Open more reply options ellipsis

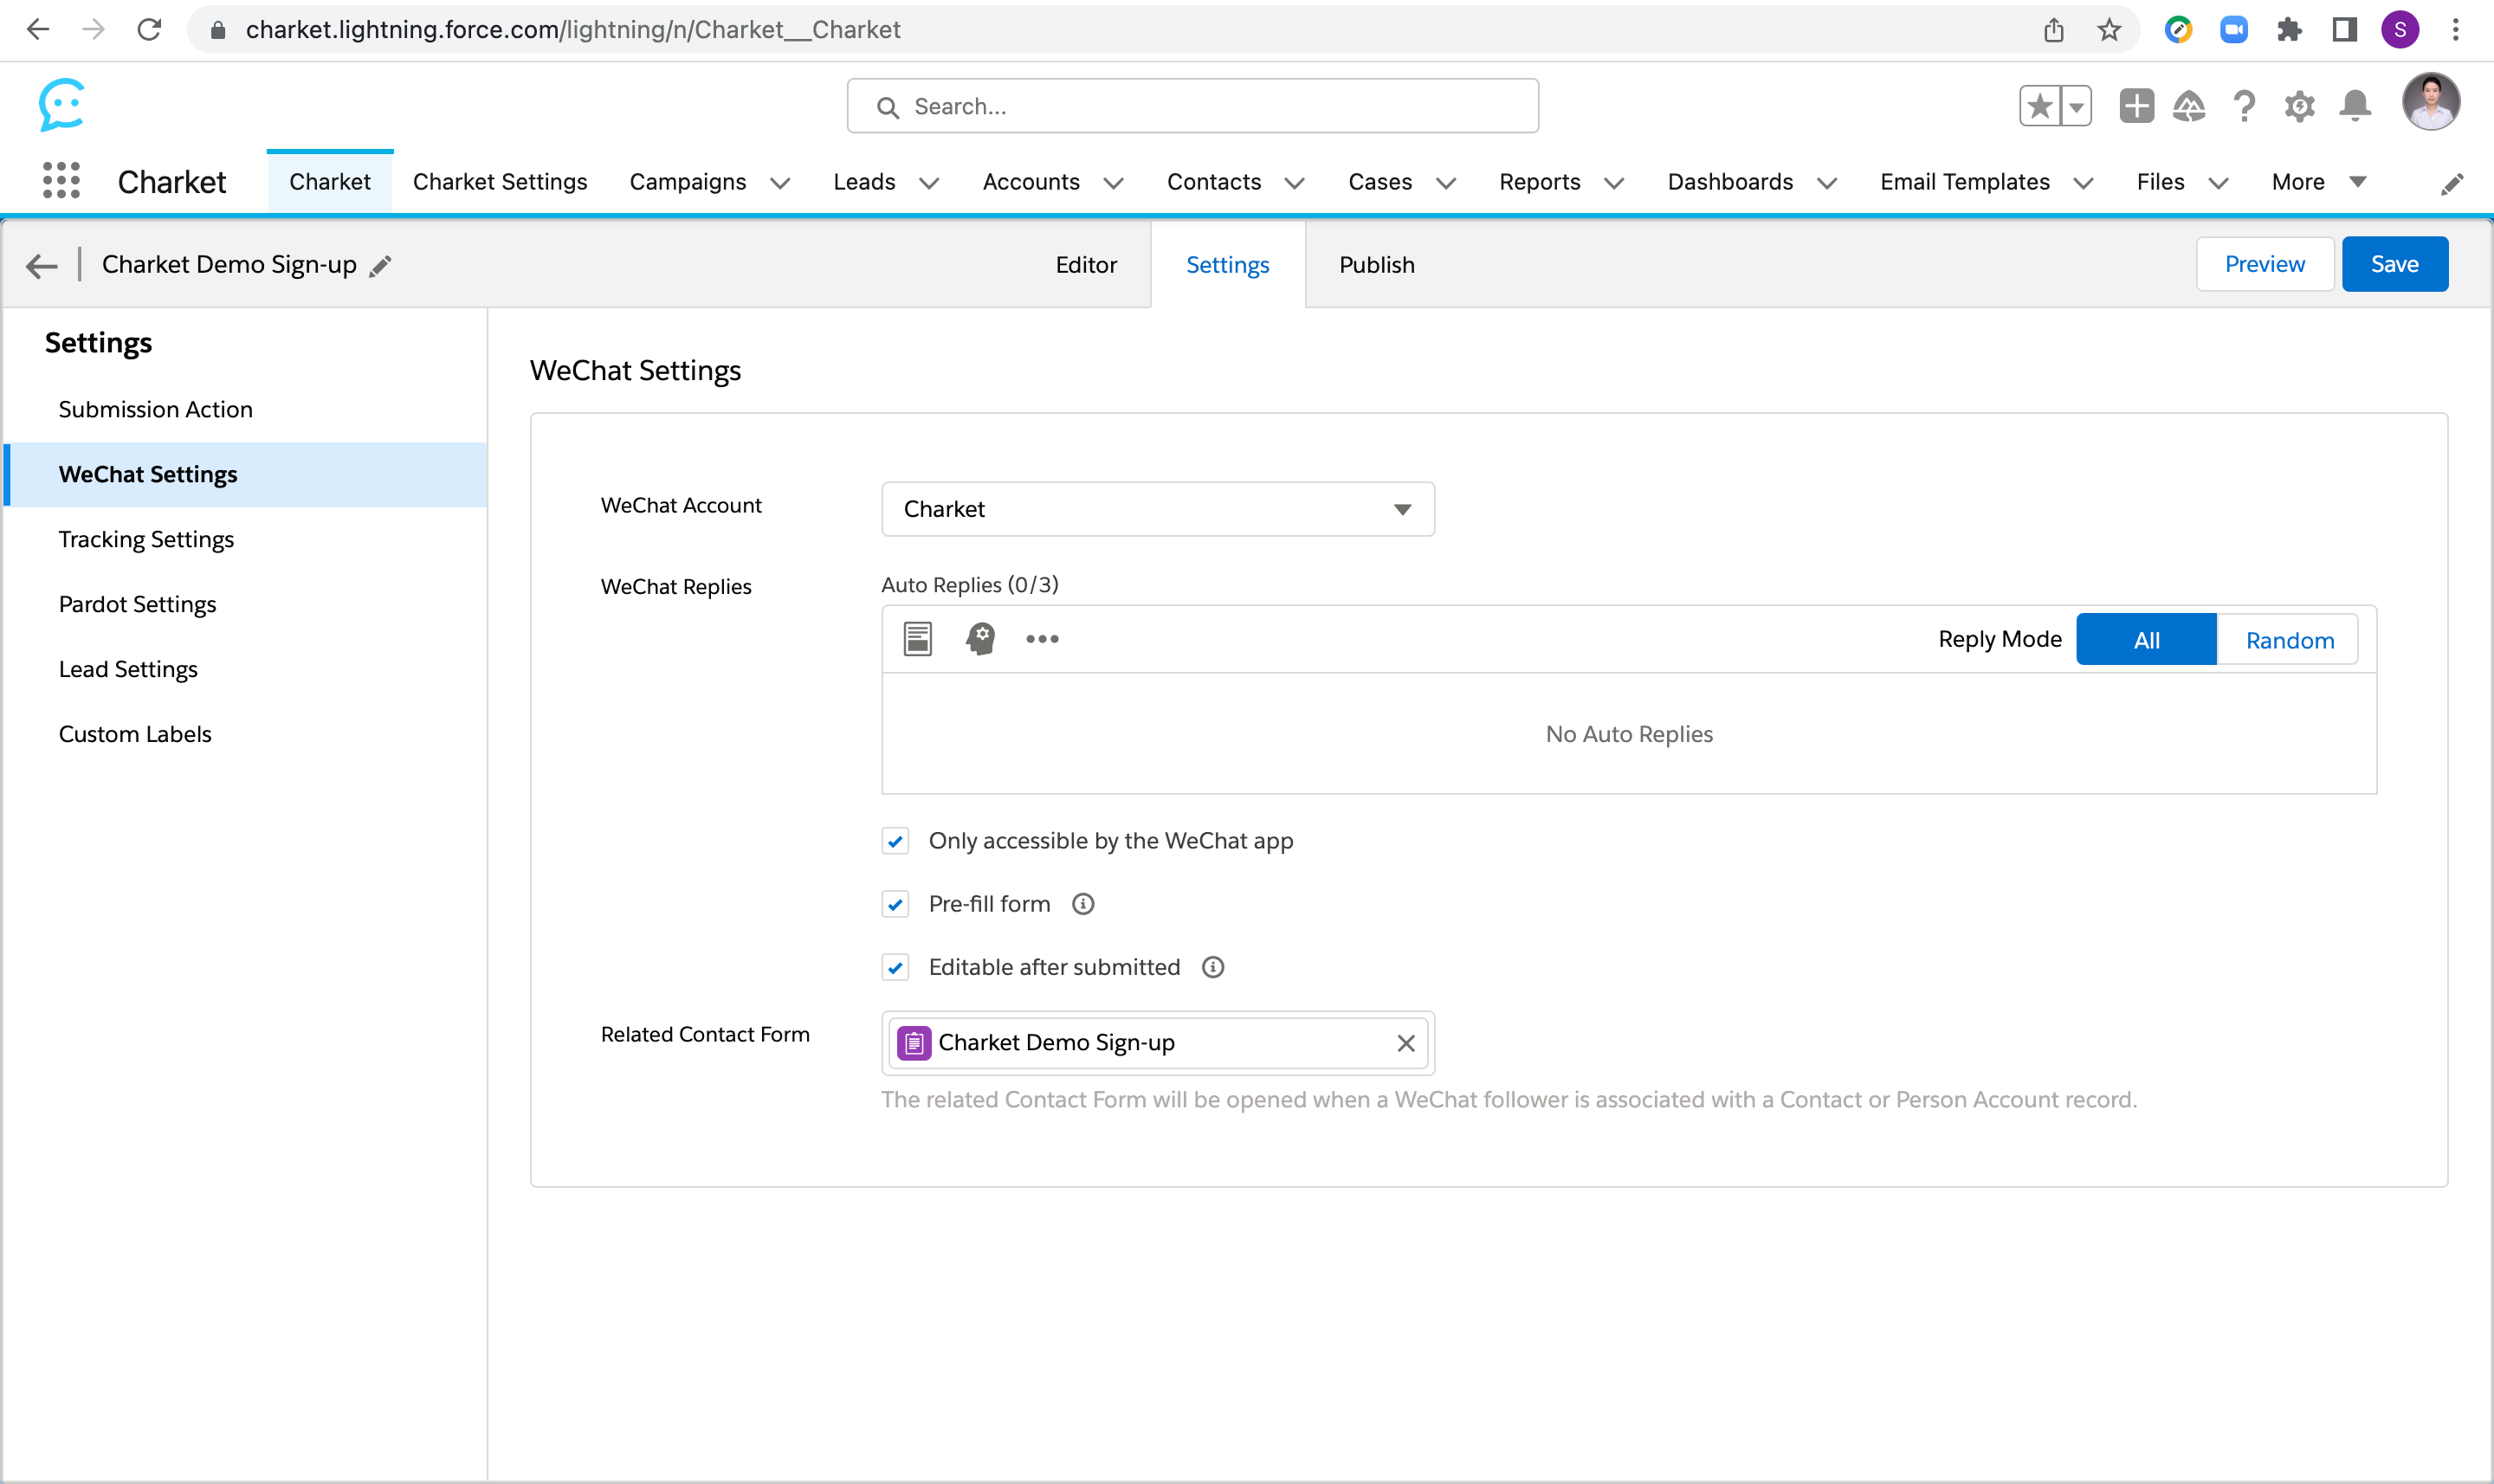tap(1042, 639)
